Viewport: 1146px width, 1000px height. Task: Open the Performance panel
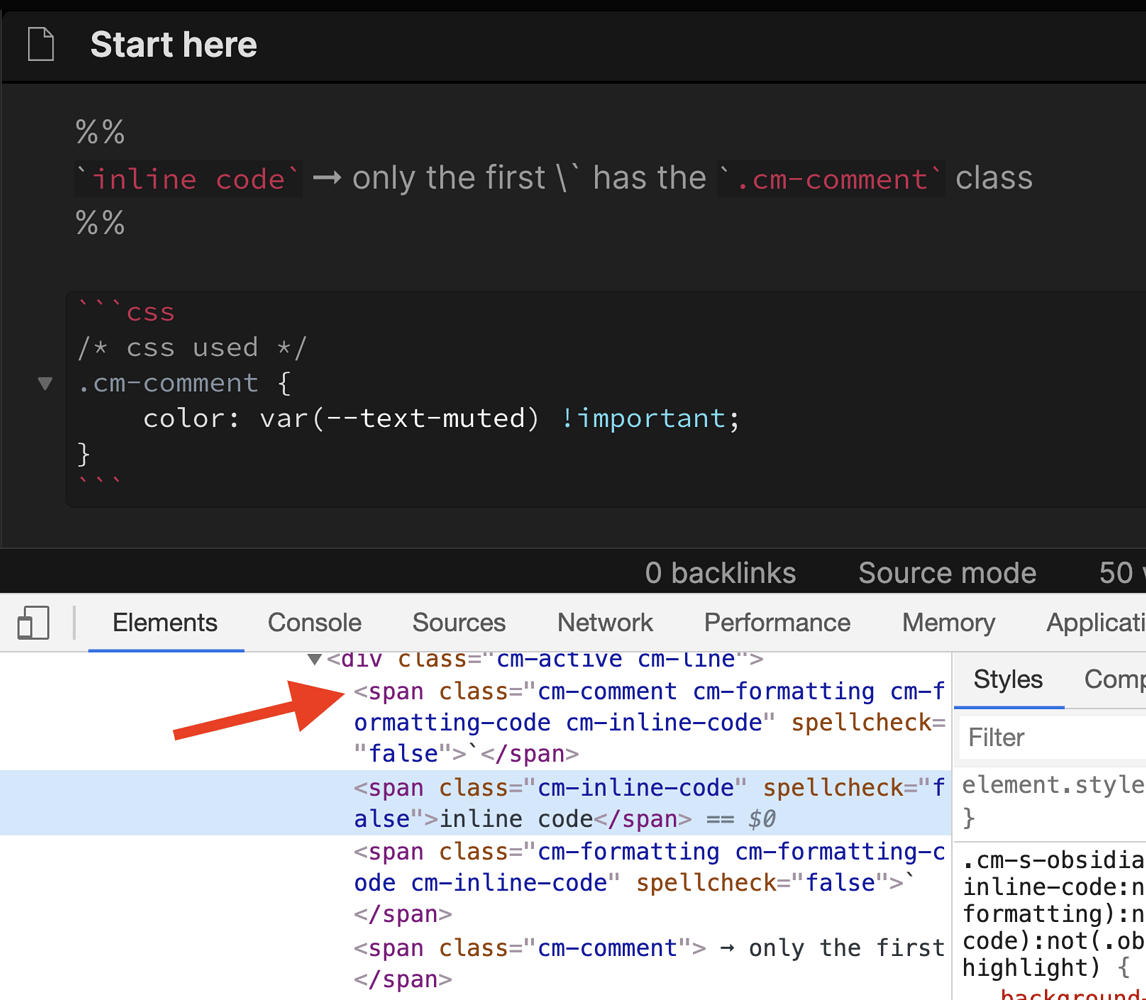coord(777,622)
